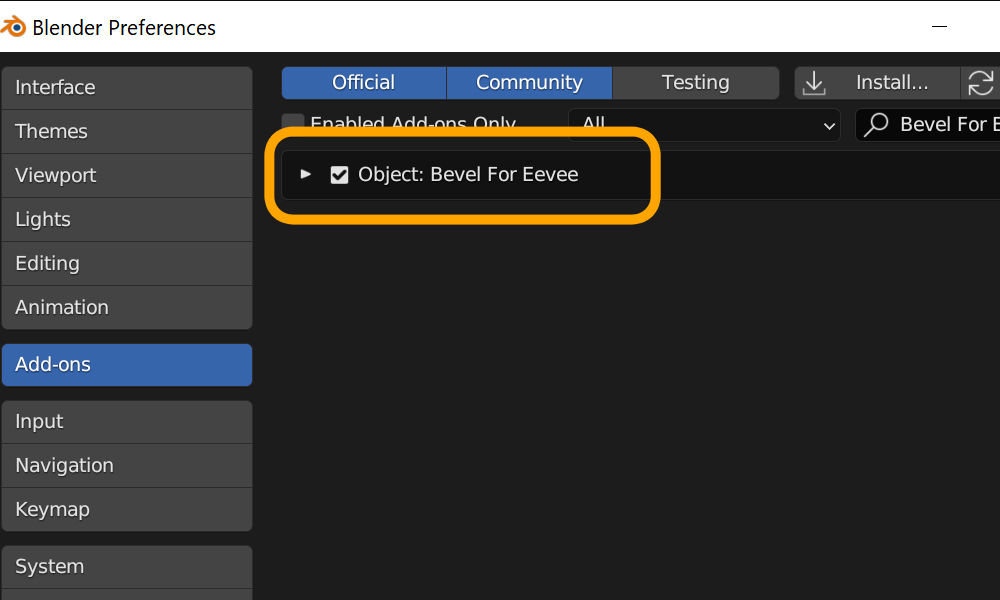
Task: Show the Animation preferences
Action: tap(127, 307)
